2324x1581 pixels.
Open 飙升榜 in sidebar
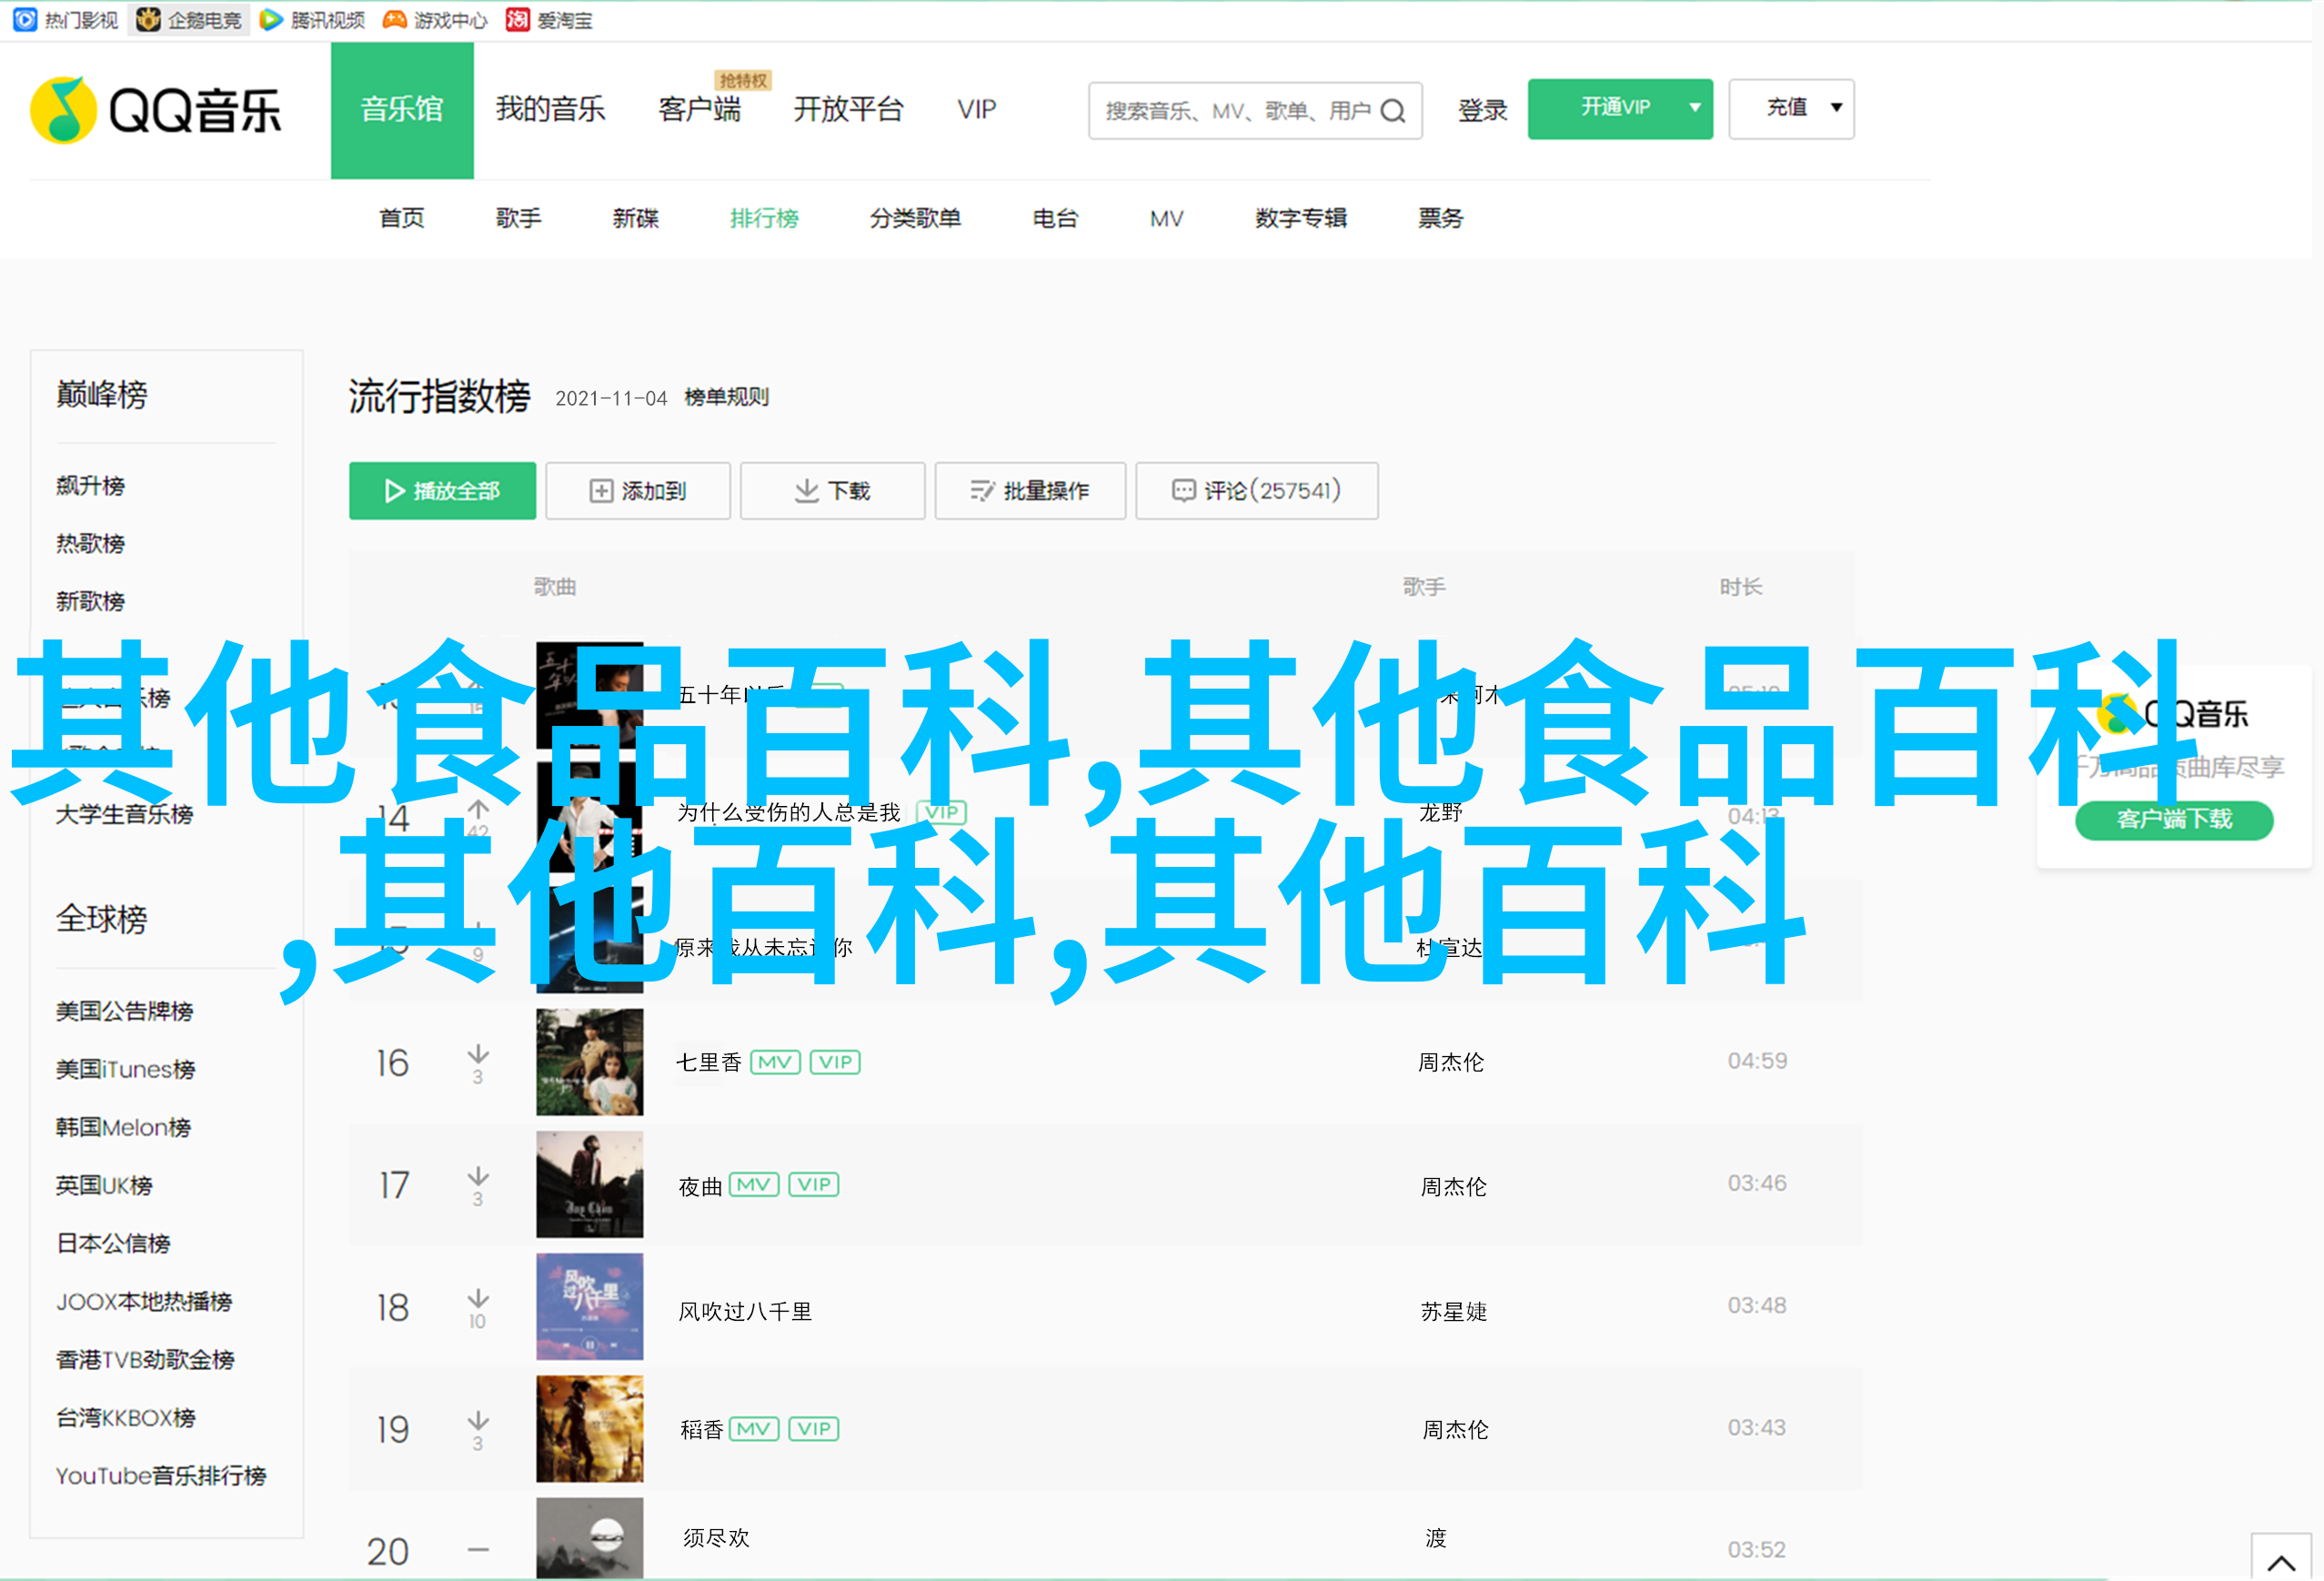pyautogui.click(x=90, y=486)
